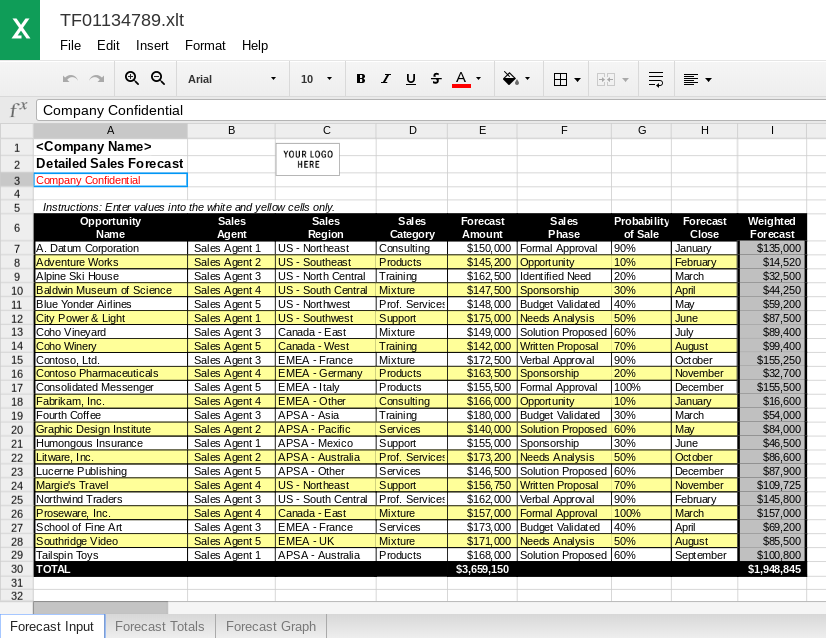
Task: Select 'Written Proposal' for Coho Winery
Action: [564, 346]
